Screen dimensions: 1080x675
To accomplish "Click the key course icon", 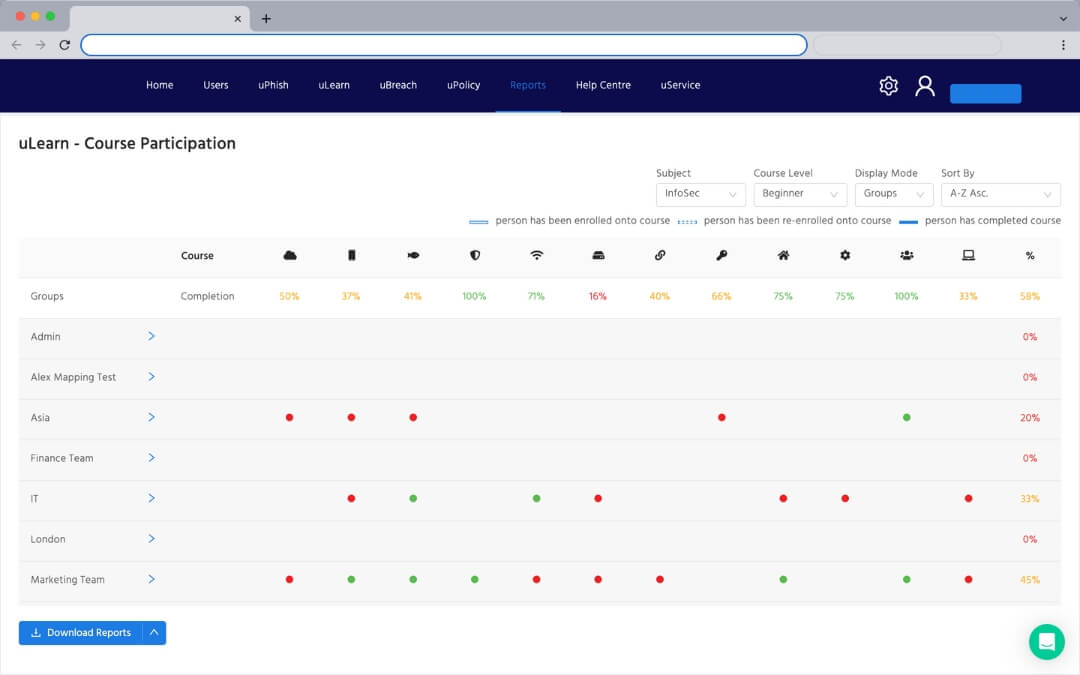I will pos(721,256).
